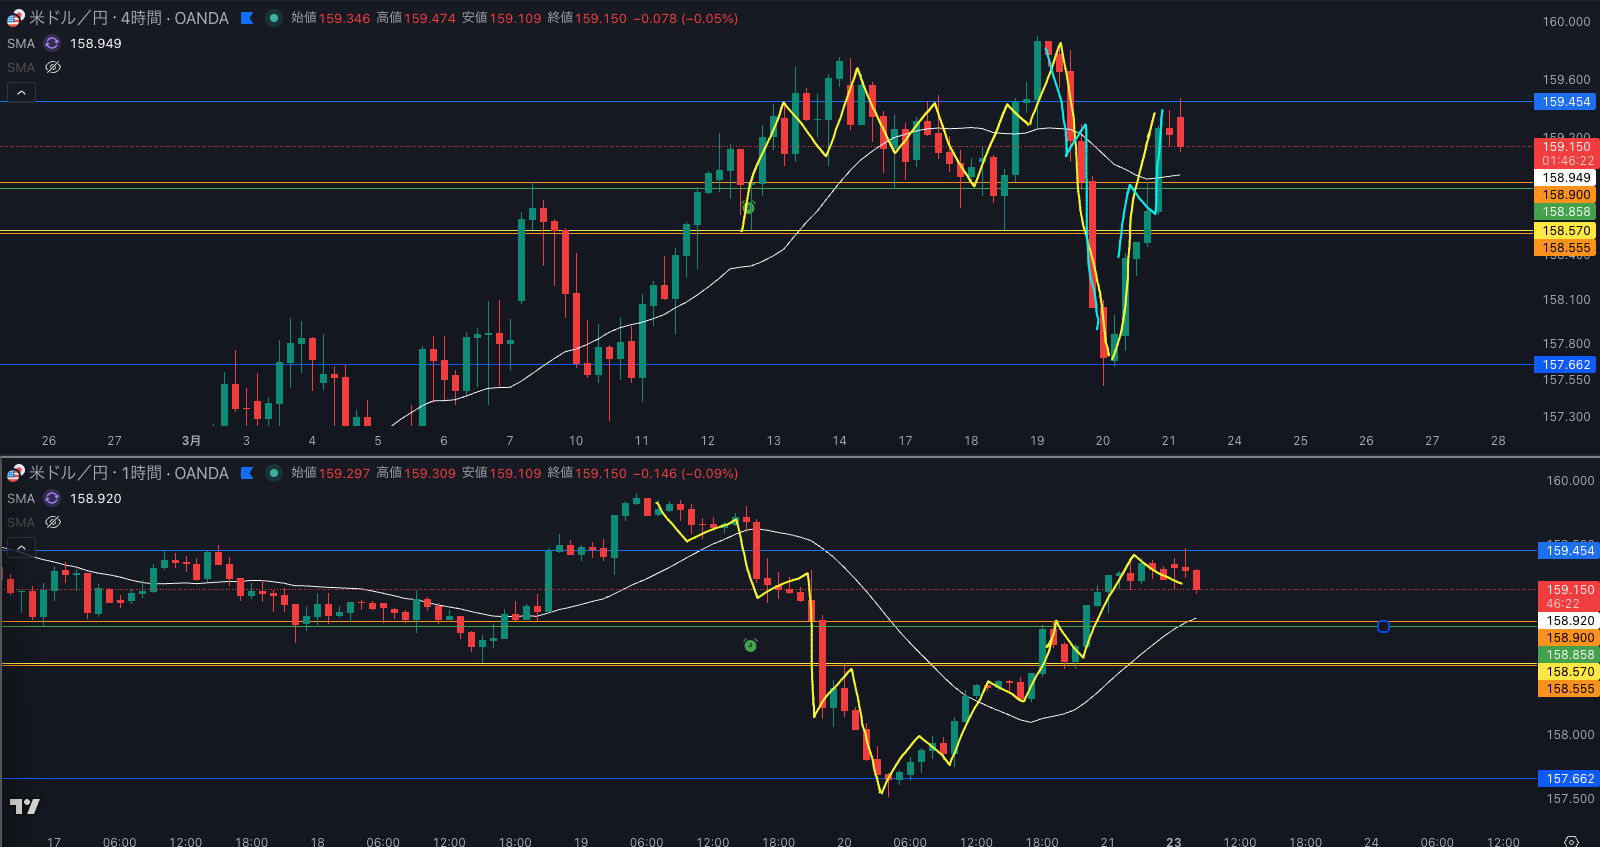Click the 157.662 price label on the 1-hour axis
The height and width of the screenshot is (847, 1600).
tap(1569, 779)
